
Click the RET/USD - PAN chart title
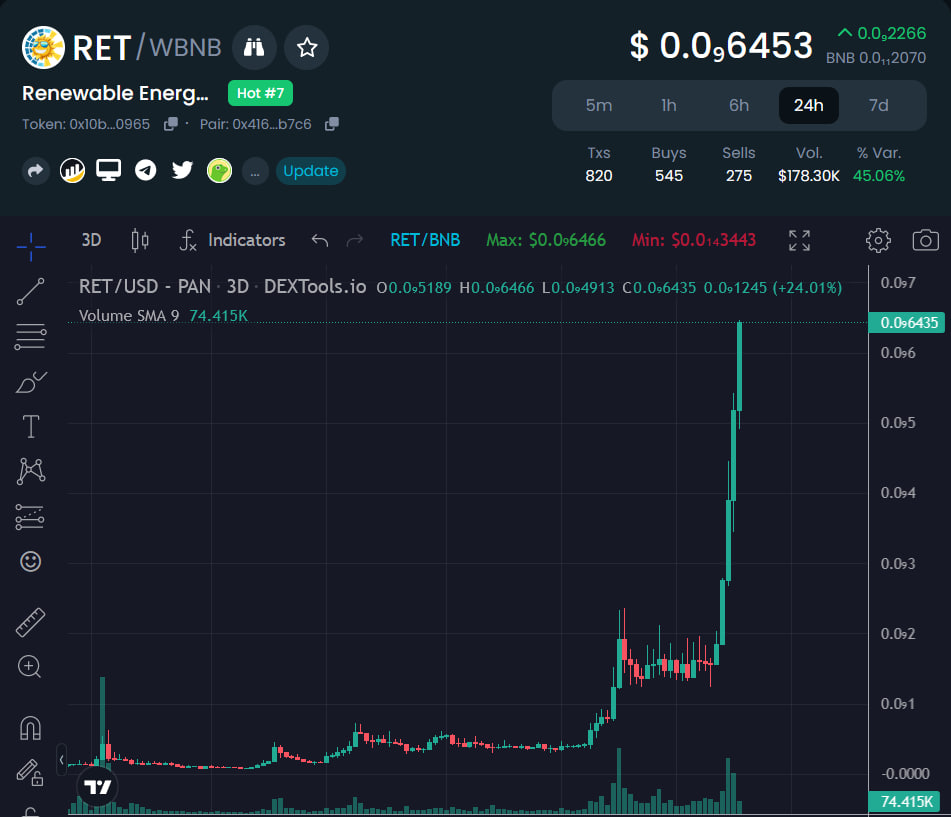(145, 286)
